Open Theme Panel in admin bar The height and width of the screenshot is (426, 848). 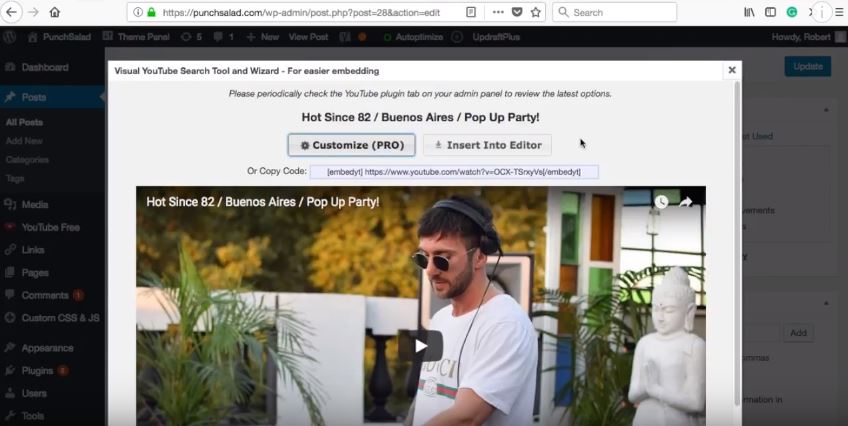pos(136,37)
